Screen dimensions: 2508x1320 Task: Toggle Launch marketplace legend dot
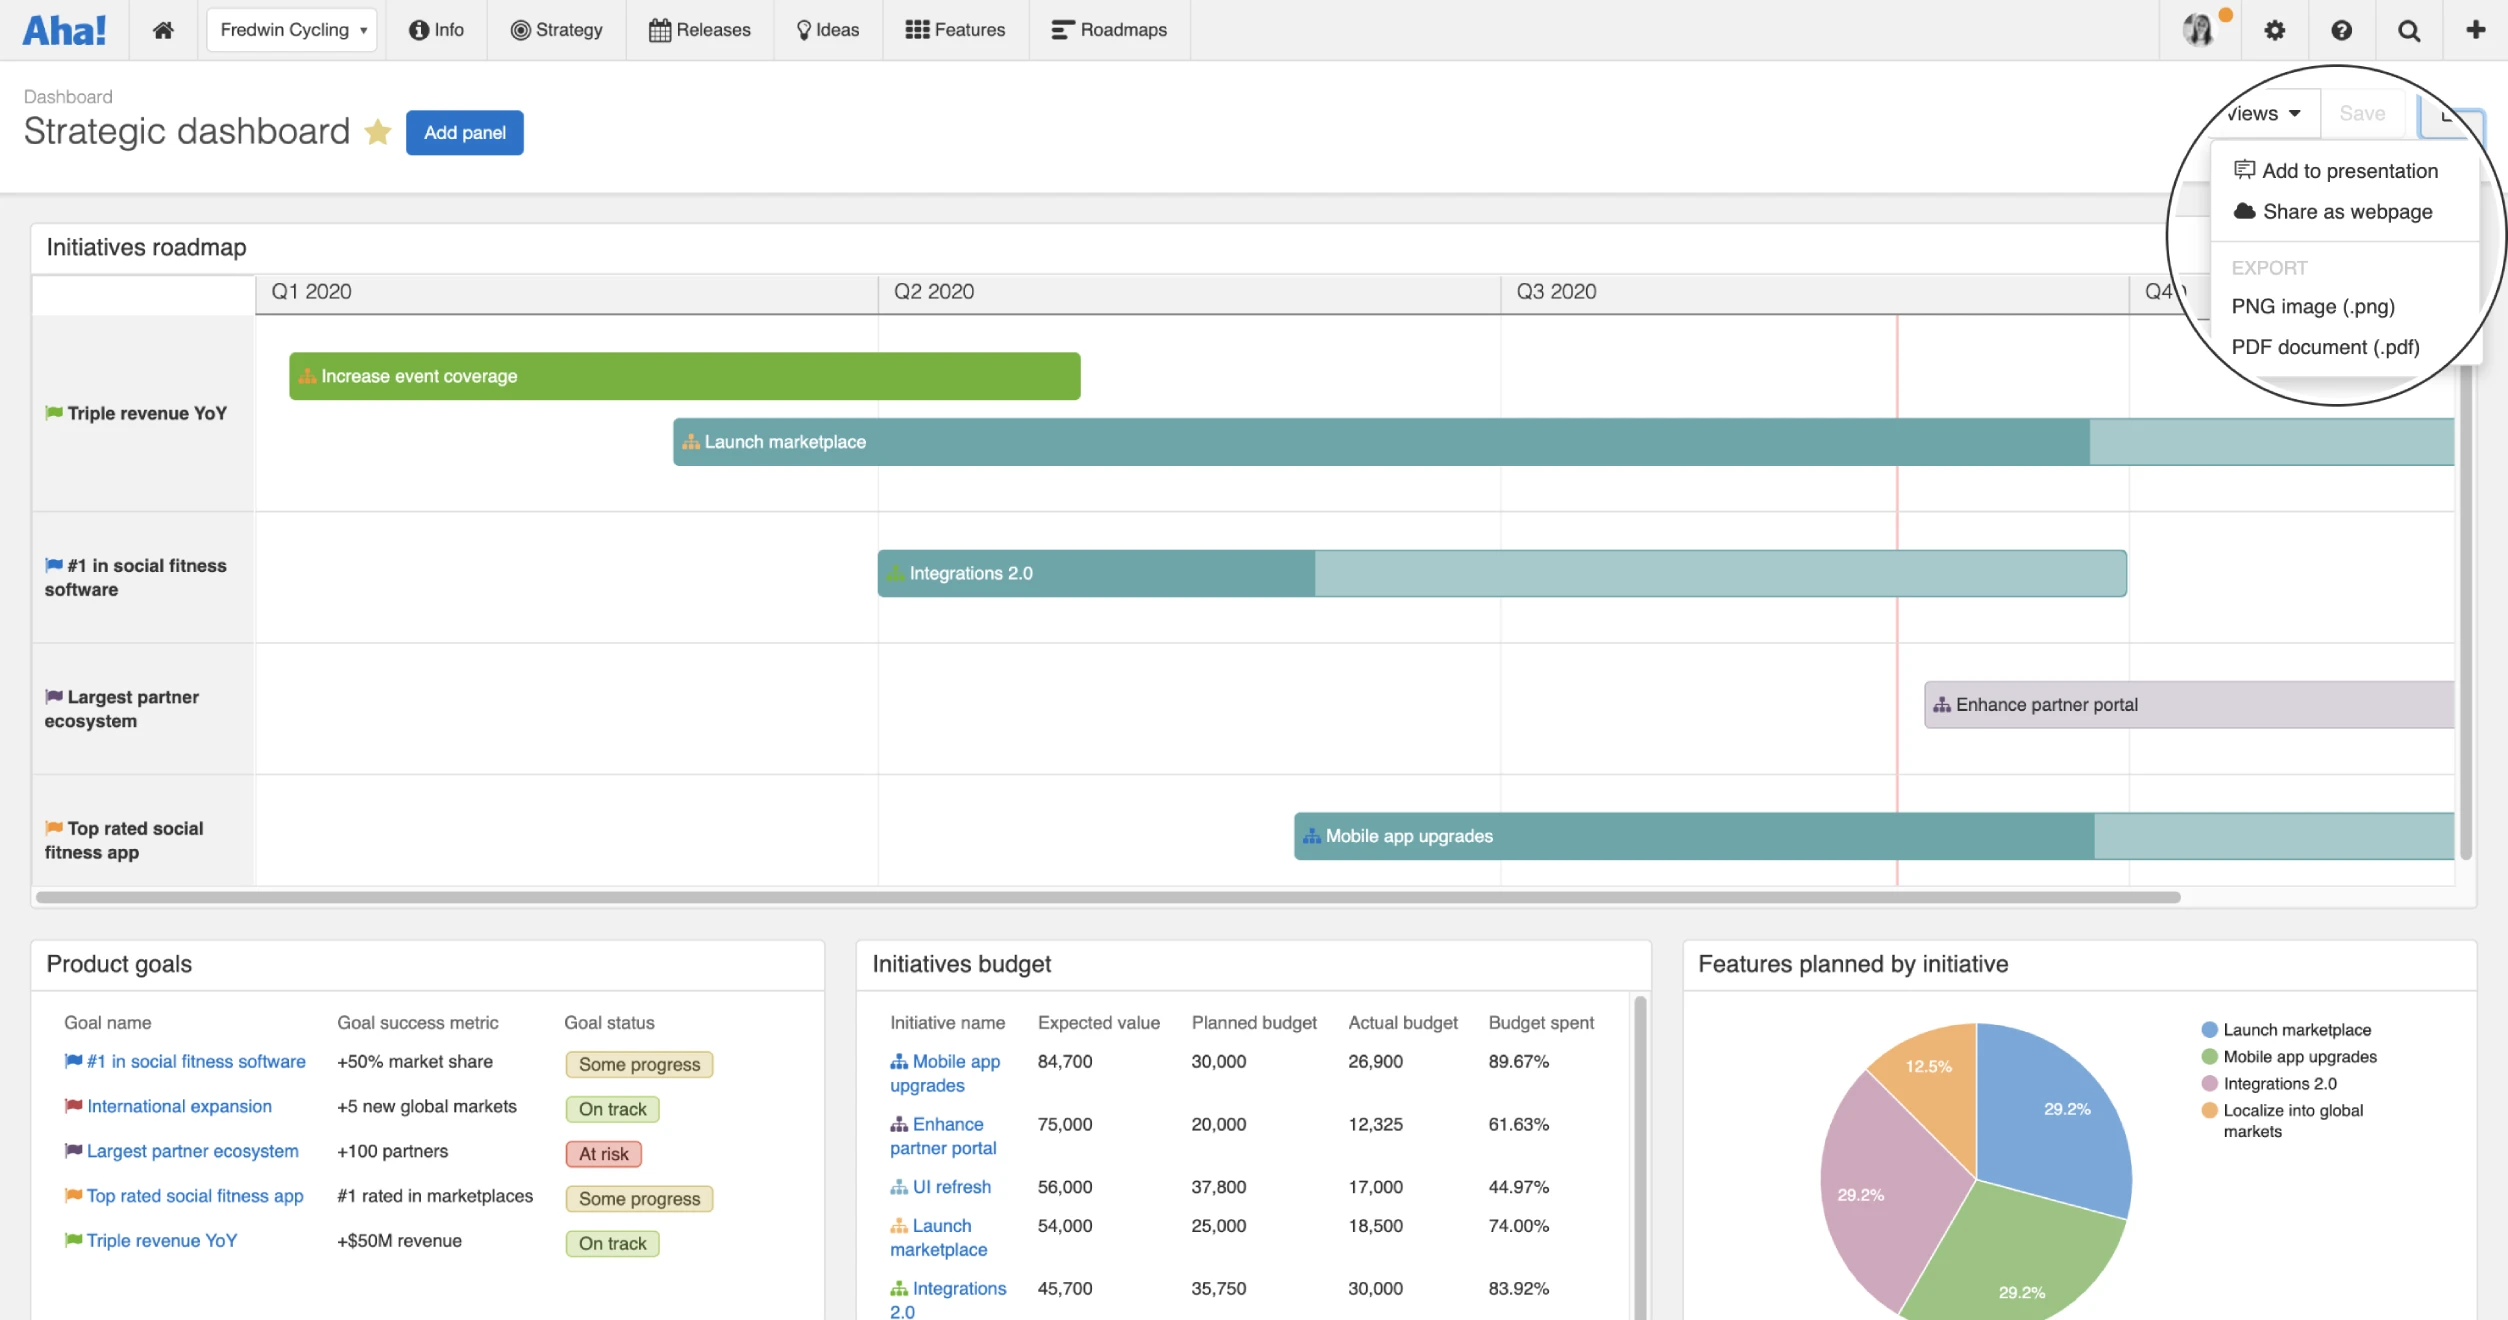click(x=2210, y=1030)
